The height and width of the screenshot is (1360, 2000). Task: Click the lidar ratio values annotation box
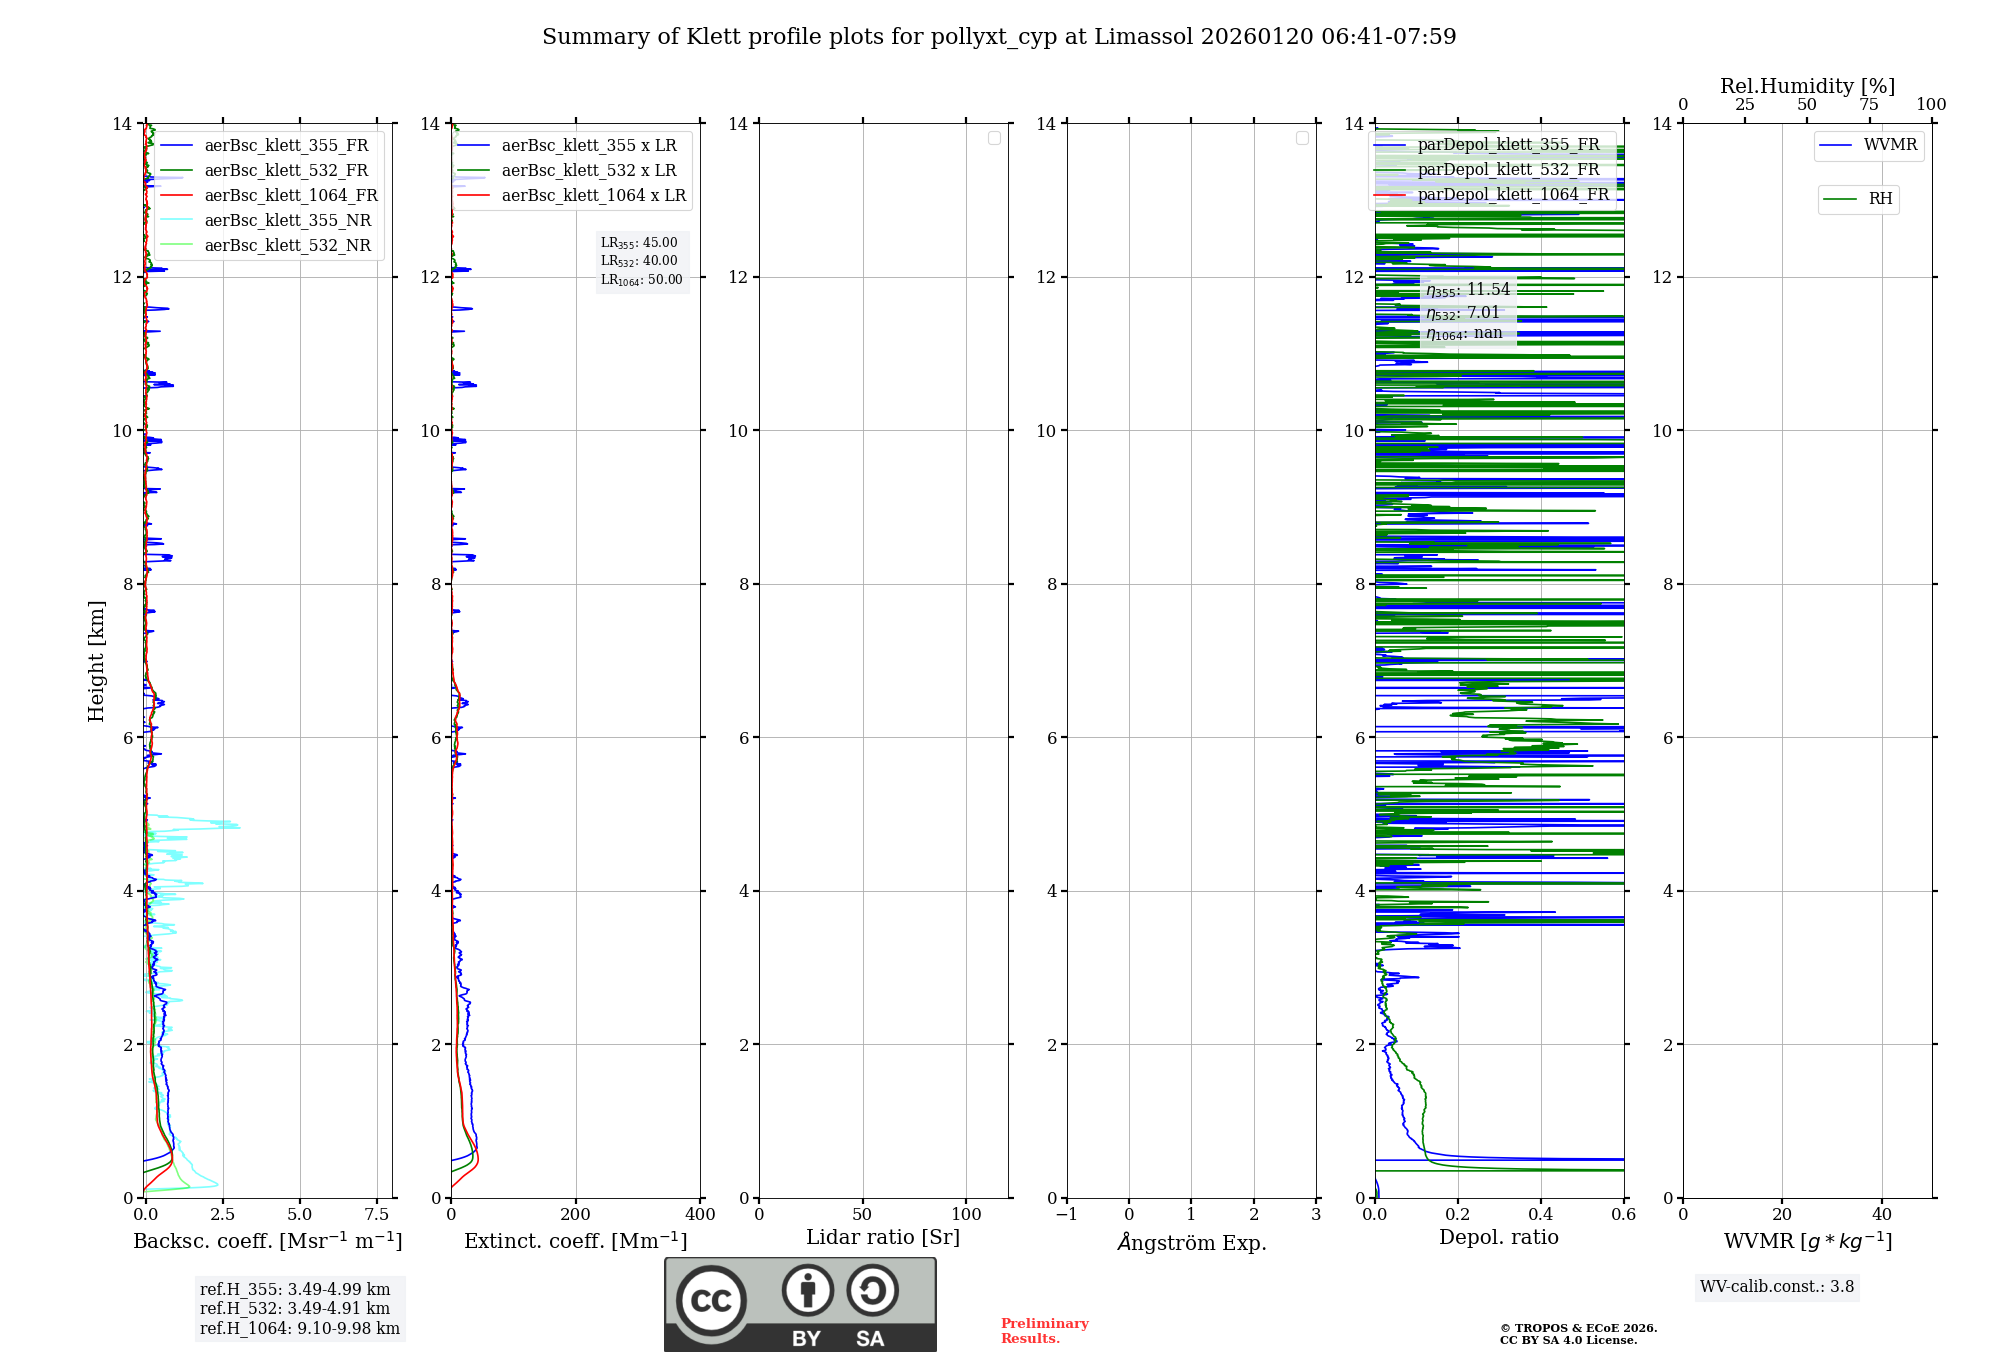click(641, 261)
